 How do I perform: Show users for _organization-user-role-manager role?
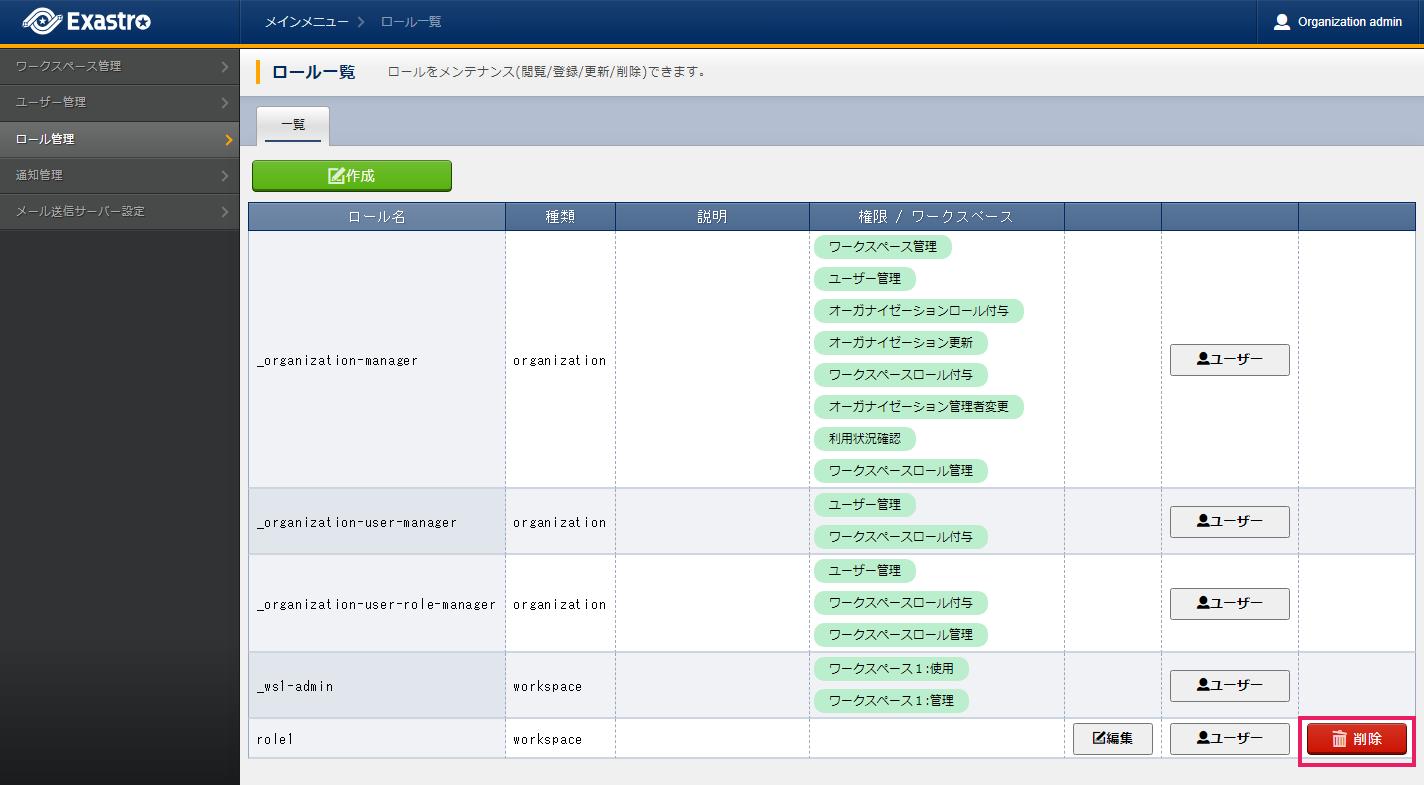(x=1229, y=604)
